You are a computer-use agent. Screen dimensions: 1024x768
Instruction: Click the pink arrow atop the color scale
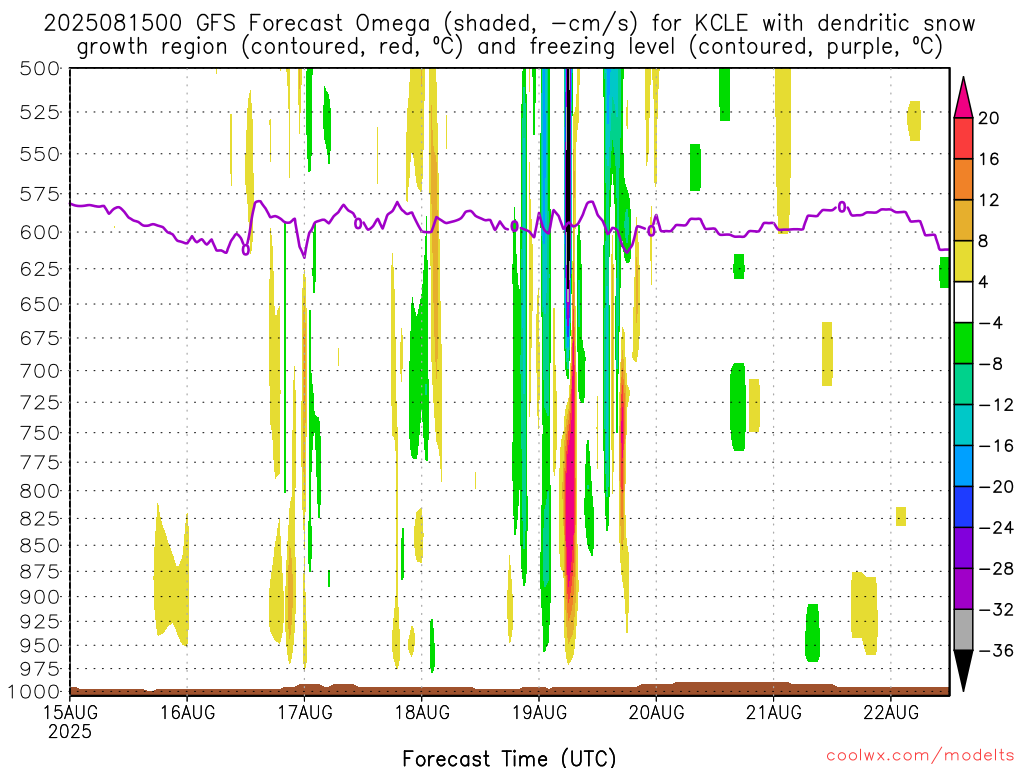click(963, 97)
